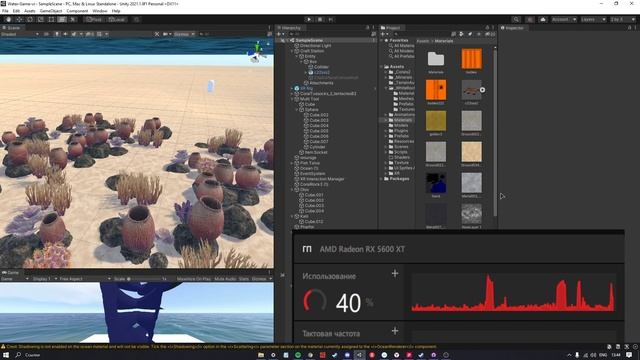Select All Prefabs under Favorites
Image resolution: width=640 pixels, height=360 pixels.
click(x=404, y=56)
